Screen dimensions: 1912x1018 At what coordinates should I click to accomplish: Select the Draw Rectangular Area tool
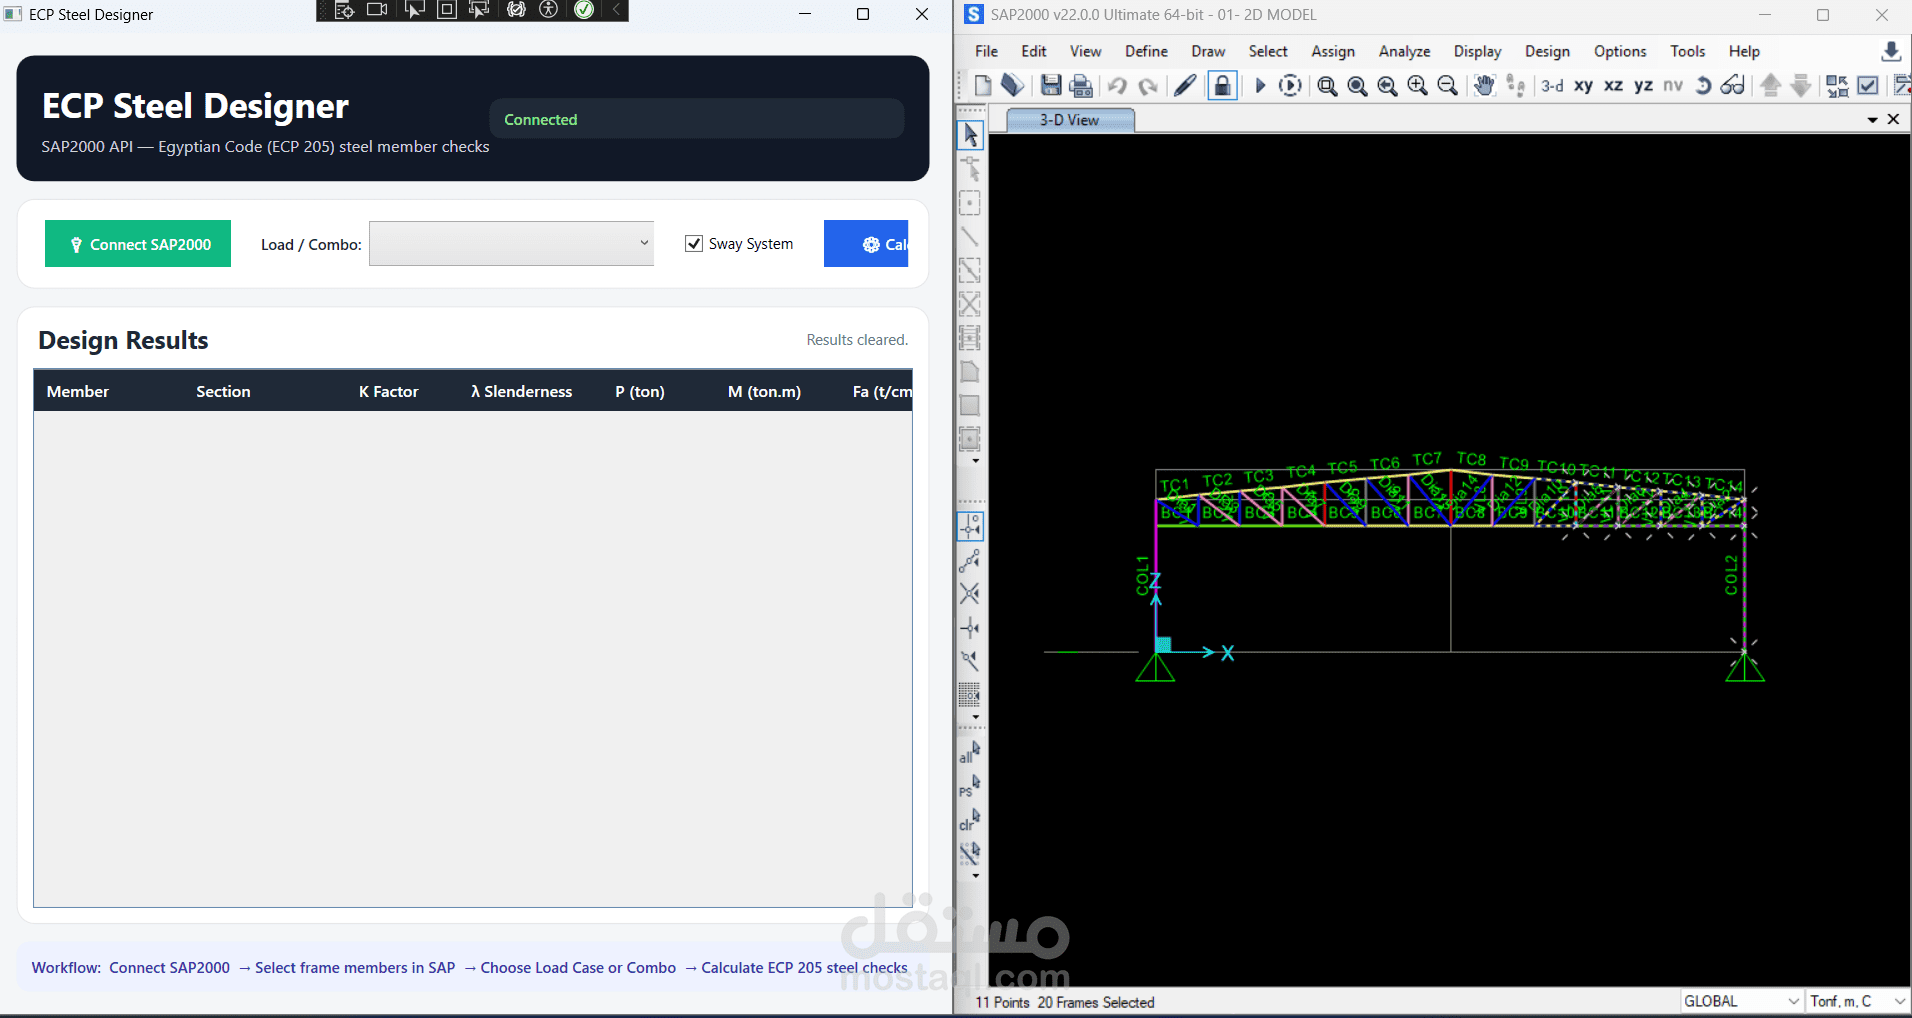pos(970,406)
